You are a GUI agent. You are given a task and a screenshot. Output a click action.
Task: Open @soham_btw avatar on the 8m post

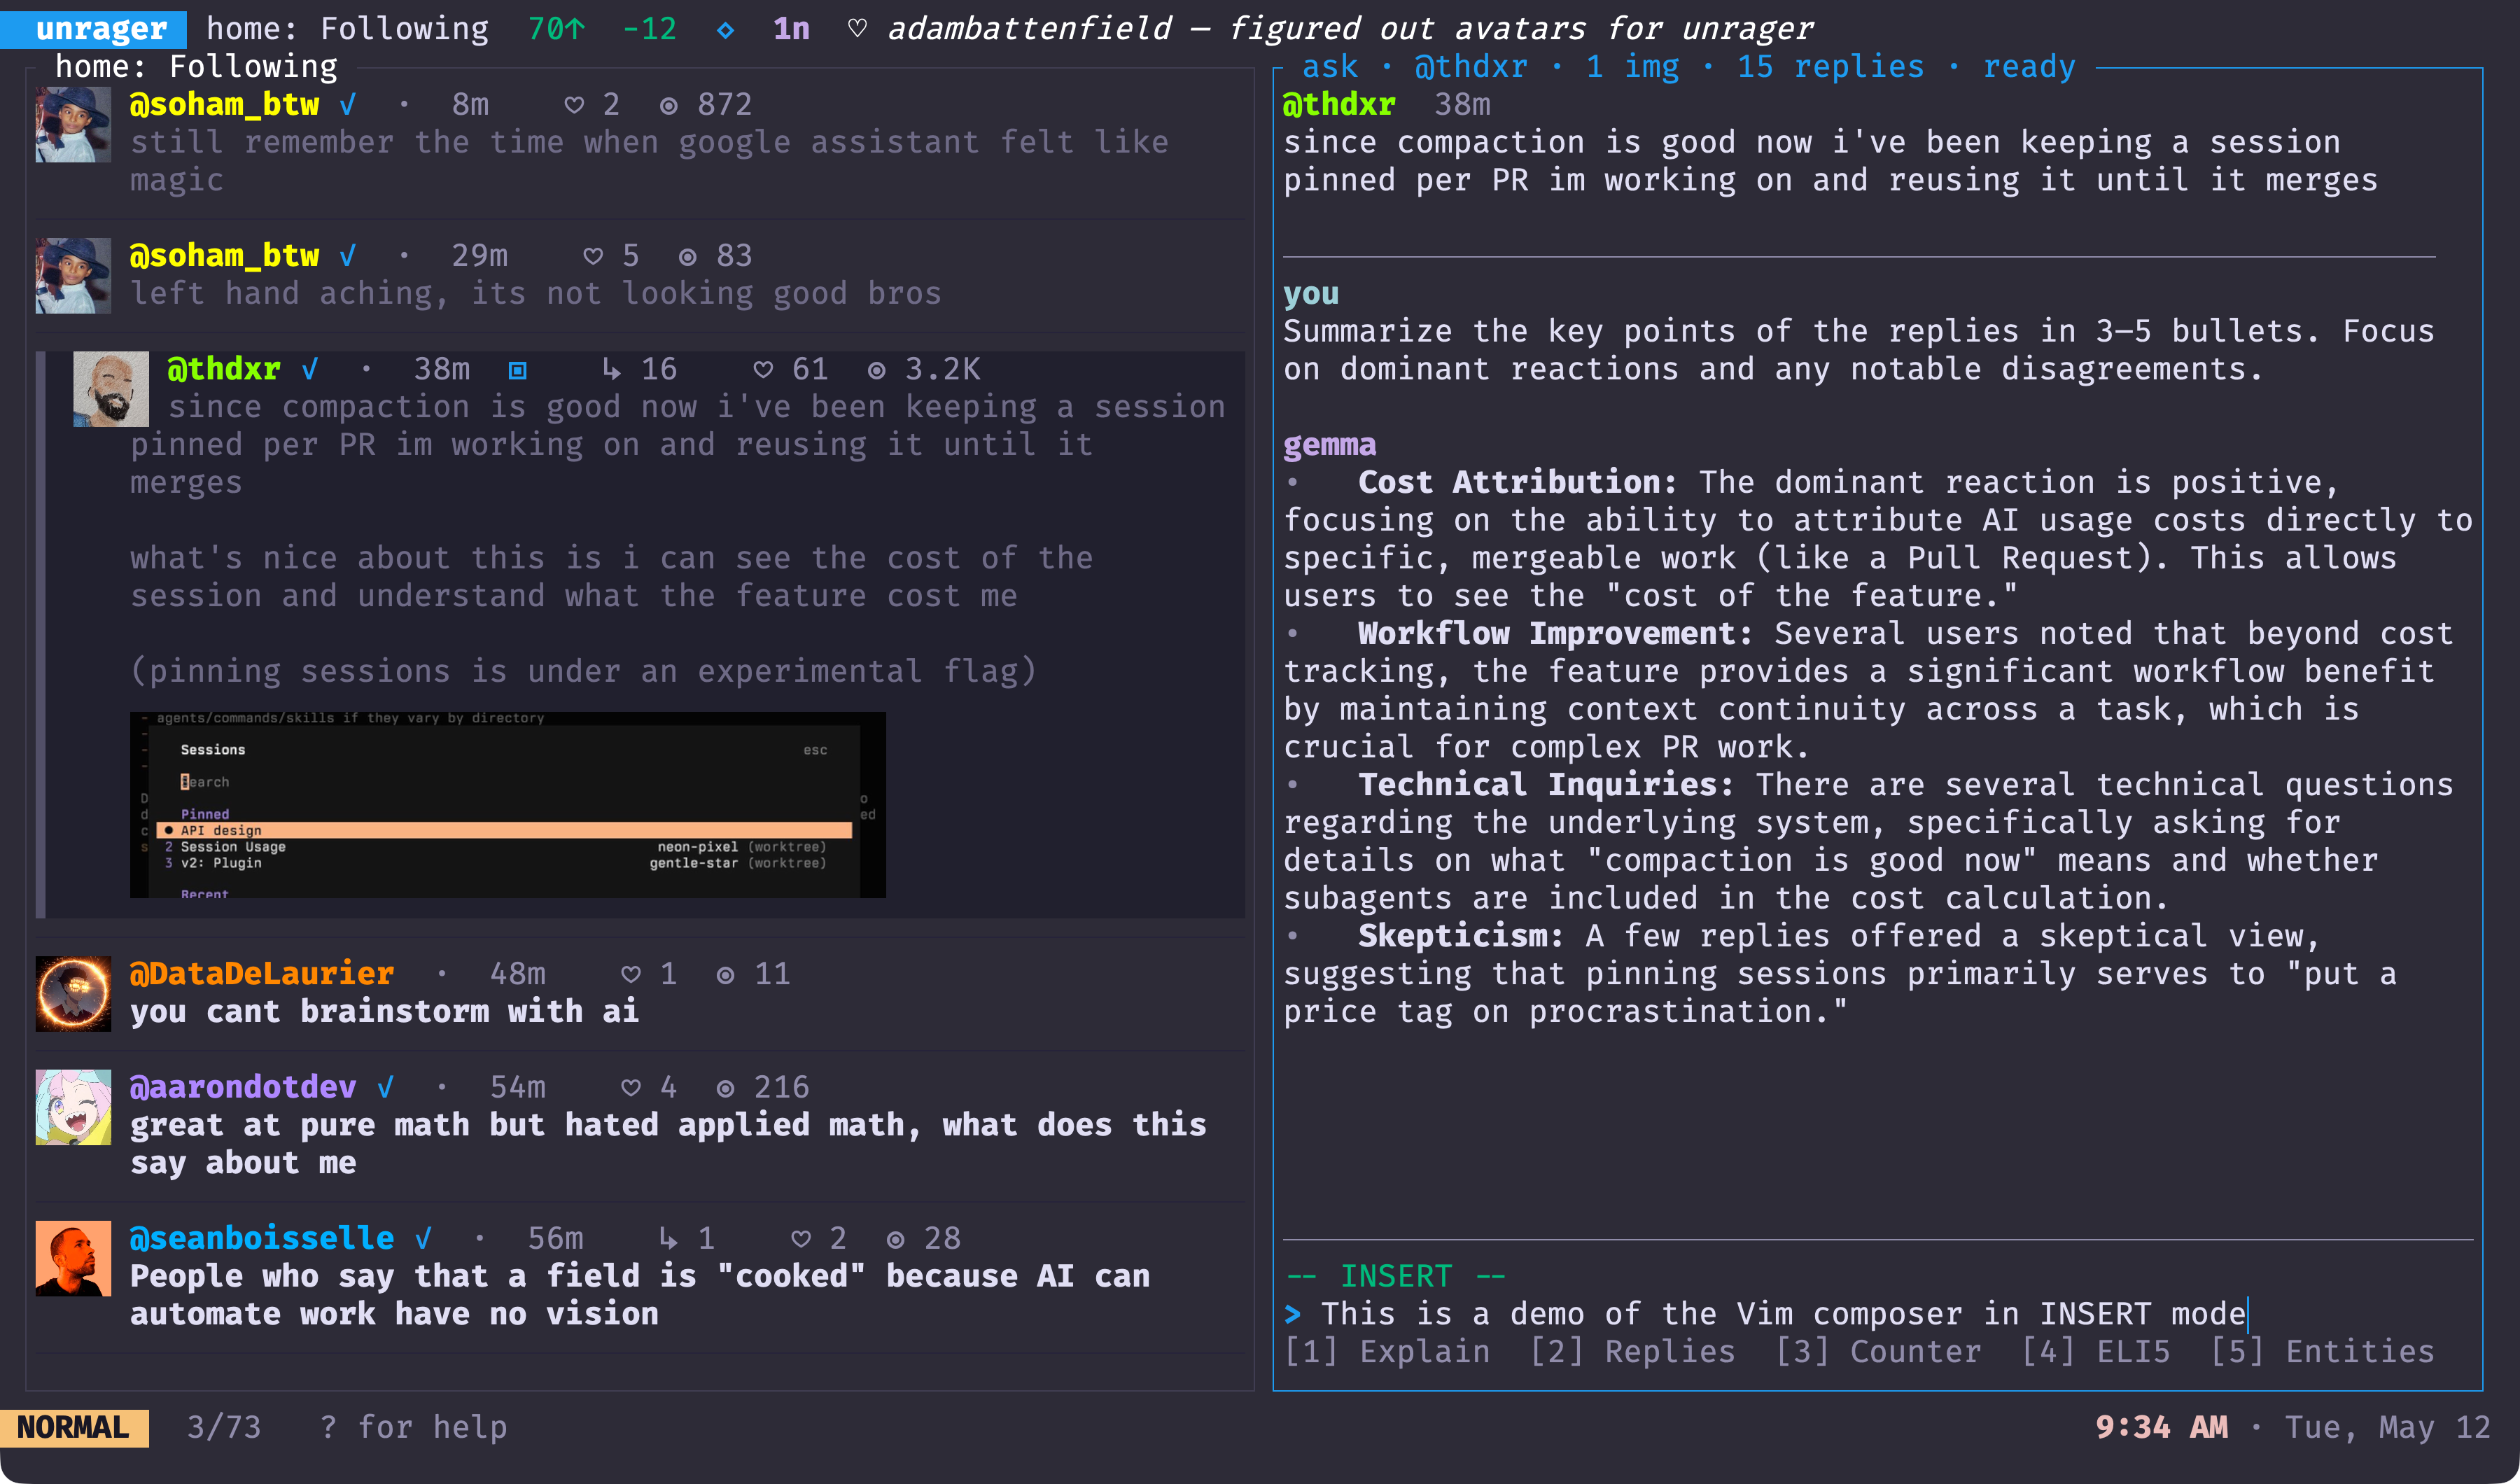[73, 124]
